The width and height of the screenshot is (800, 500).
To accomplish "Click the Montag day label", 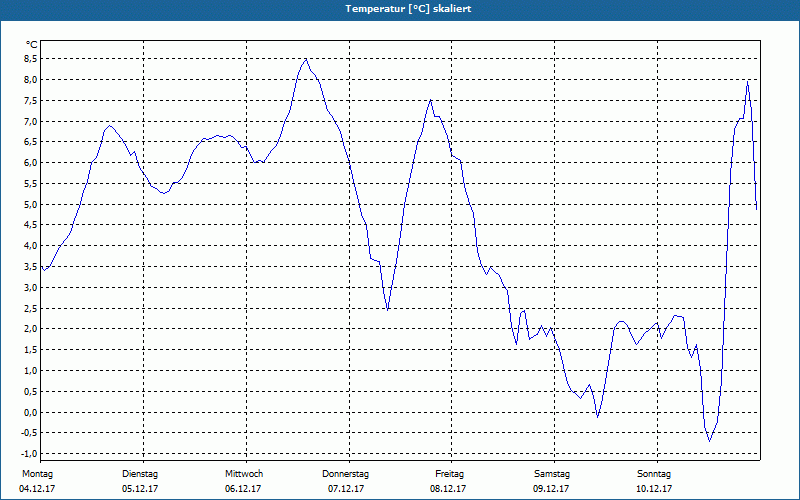I will pos(37,474).
